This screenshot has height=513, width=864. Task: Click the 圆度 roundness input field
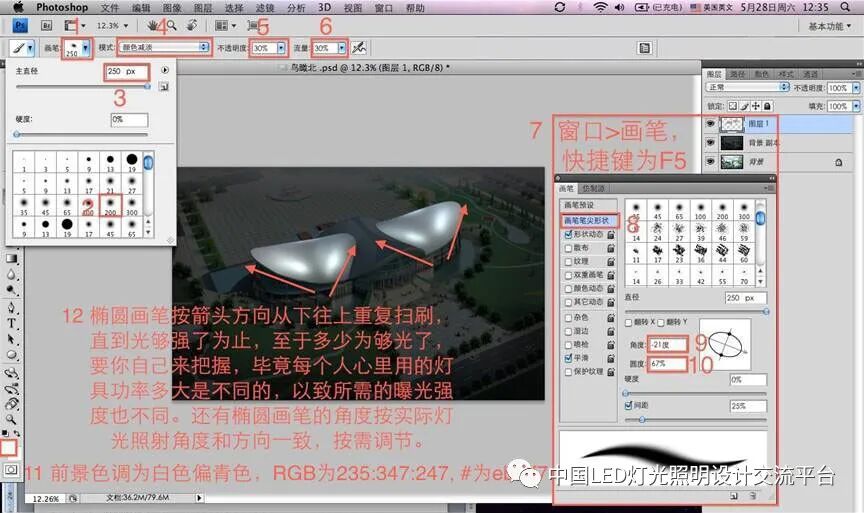pyautogui.click(x=667, y=364)
